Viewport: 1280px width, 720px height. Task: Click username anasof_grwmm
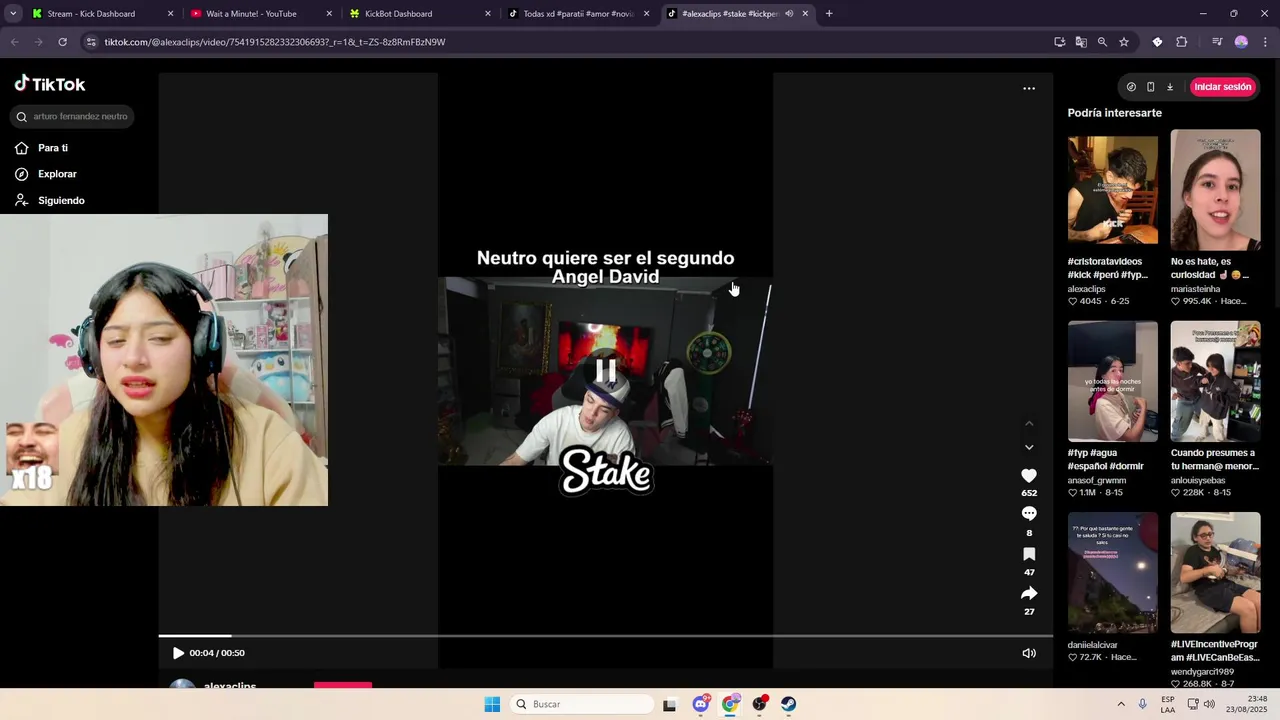[x=1096, y=481]
